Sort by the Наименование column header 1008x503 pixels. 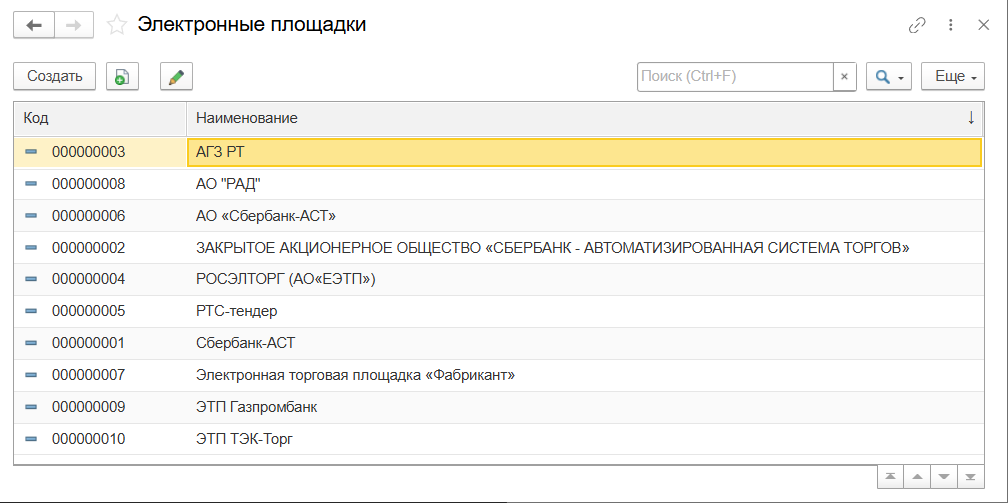click(x=585, y=118)
